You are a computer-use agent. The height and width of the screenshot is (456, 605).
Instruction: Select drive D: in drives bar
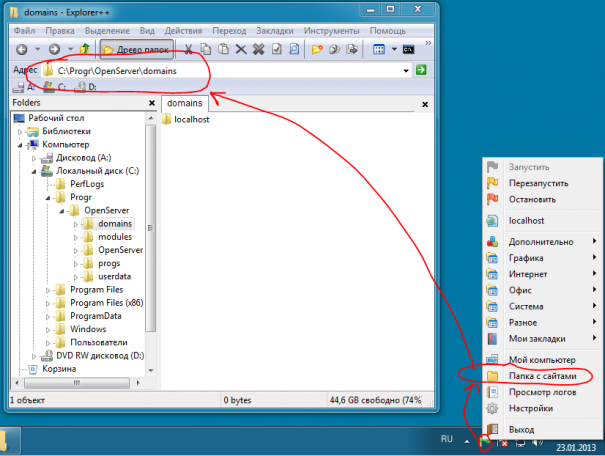coord(85,87)
